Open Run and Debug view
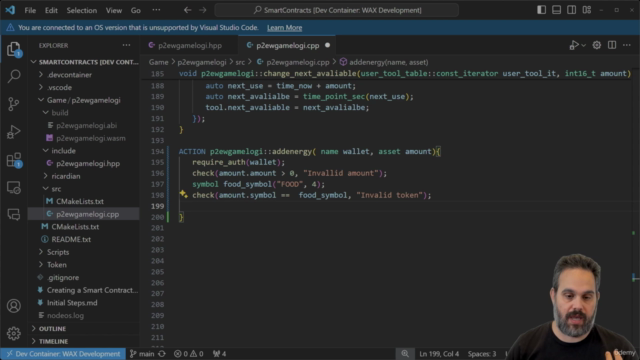This screenshot has width=640, height=360. point(13,132)
